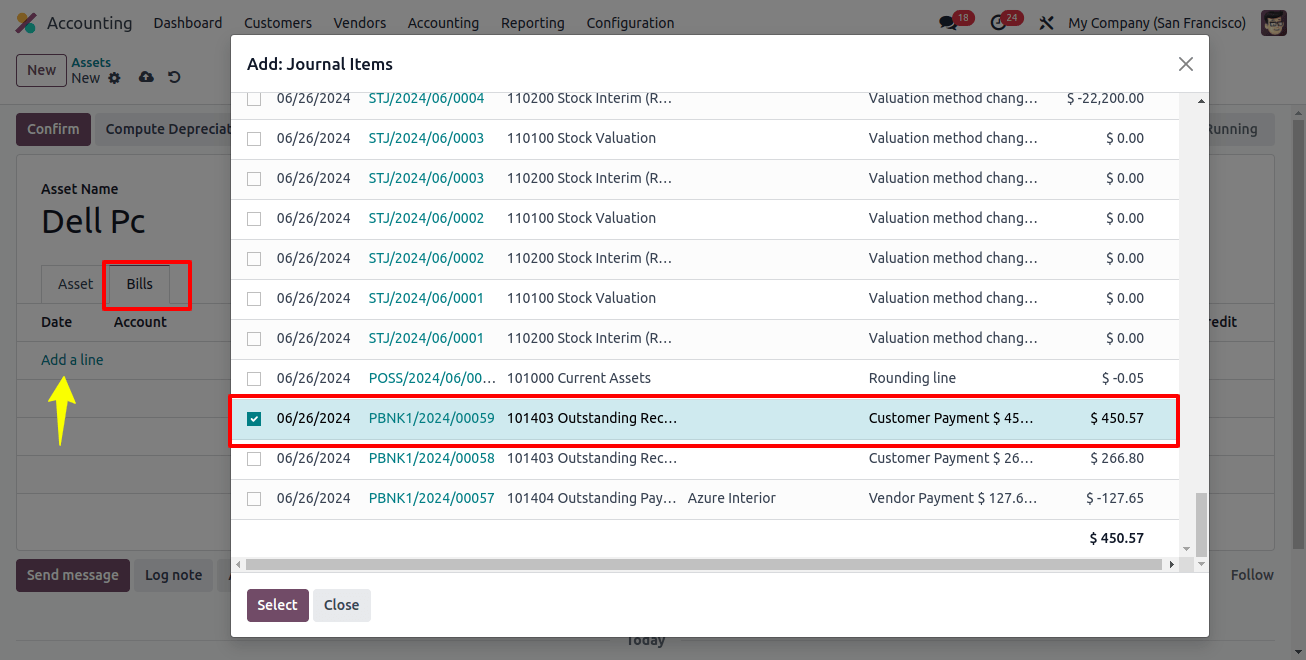Viewport: 1306px width, 660px height.
Task: Click the Azure Interior partner cell
Action: pos(732,498)
